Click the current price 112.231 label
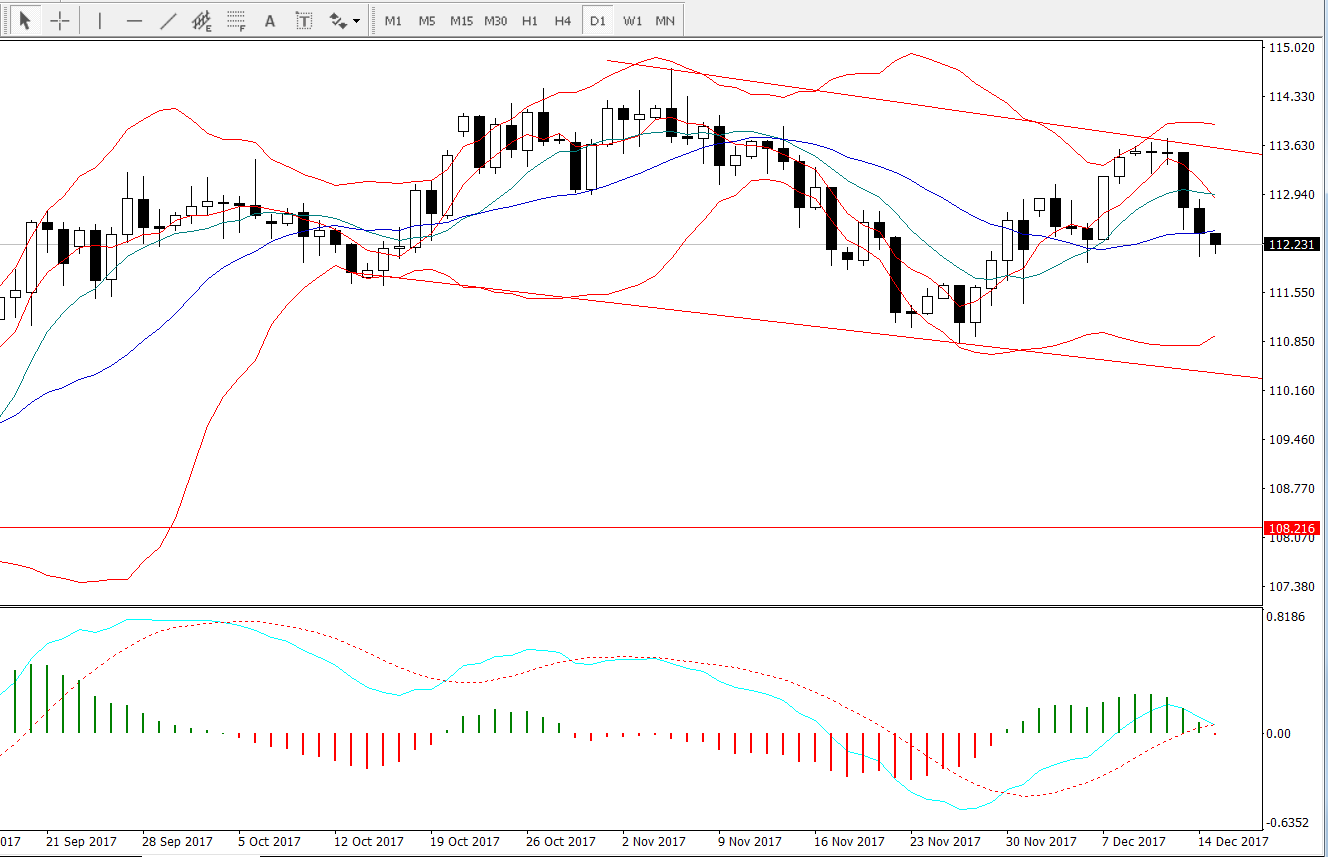 [x=1292, y=244]
